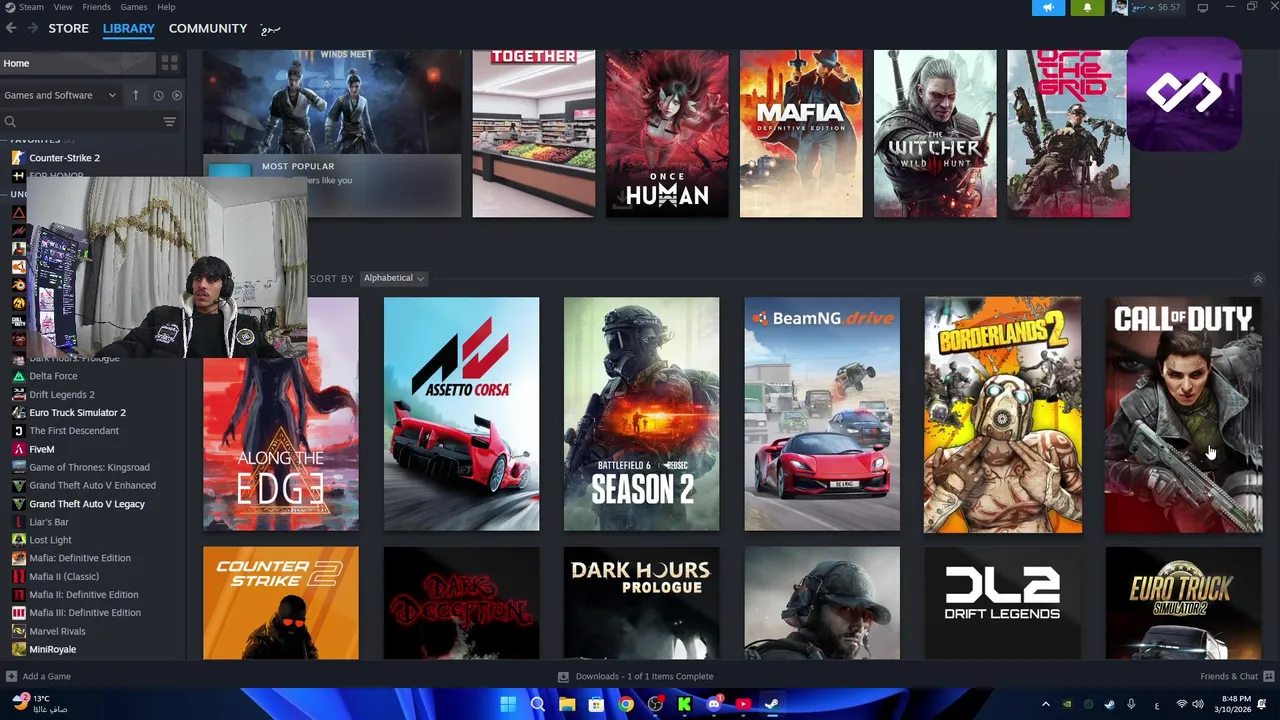Click Add a Game button
The width and height of the screenshot is (1280, 720).
click(38, 676)
